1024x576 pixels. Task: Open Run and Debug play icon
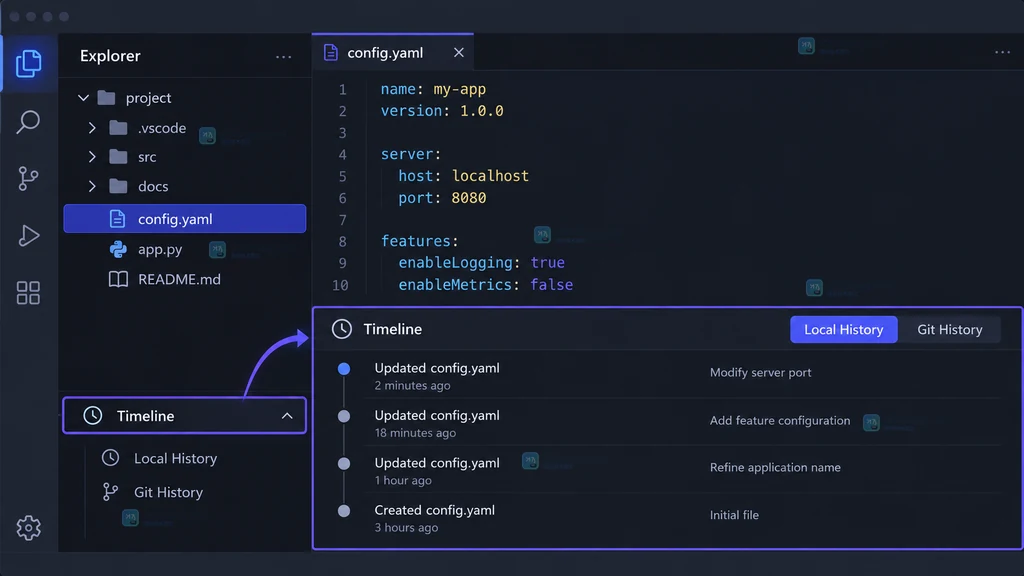[28, 235]
